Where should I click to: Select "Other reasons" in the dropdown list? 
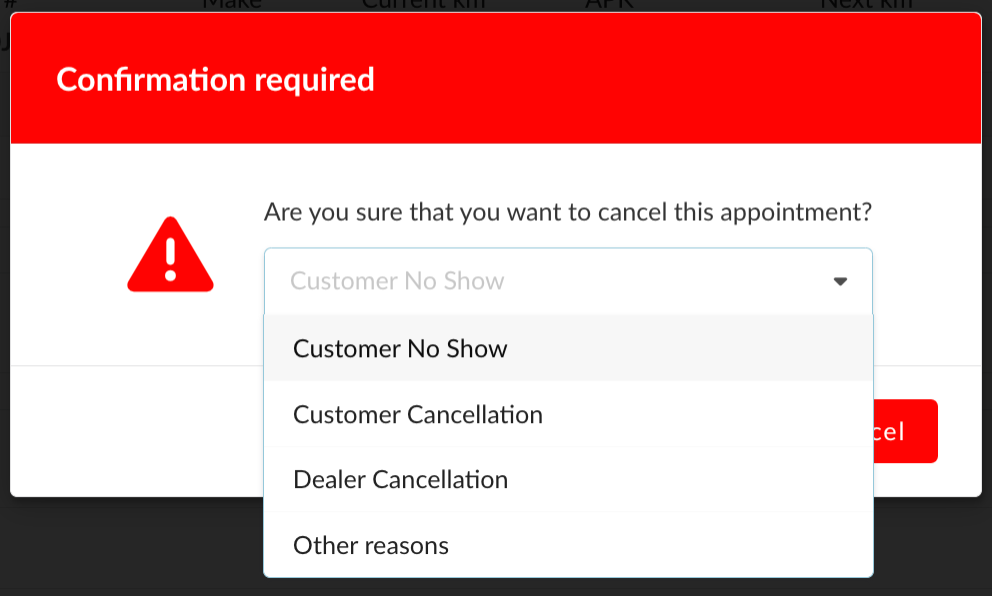pyautogui.click(x=370, y=546)
